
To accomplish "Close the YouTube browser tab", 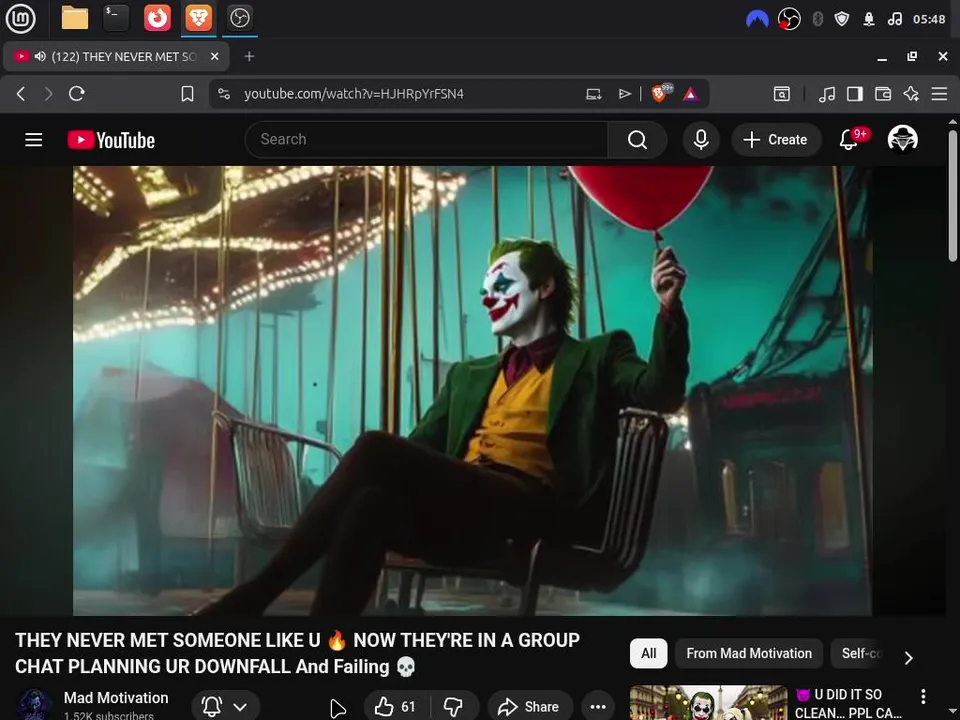I will tap(215, 56).
